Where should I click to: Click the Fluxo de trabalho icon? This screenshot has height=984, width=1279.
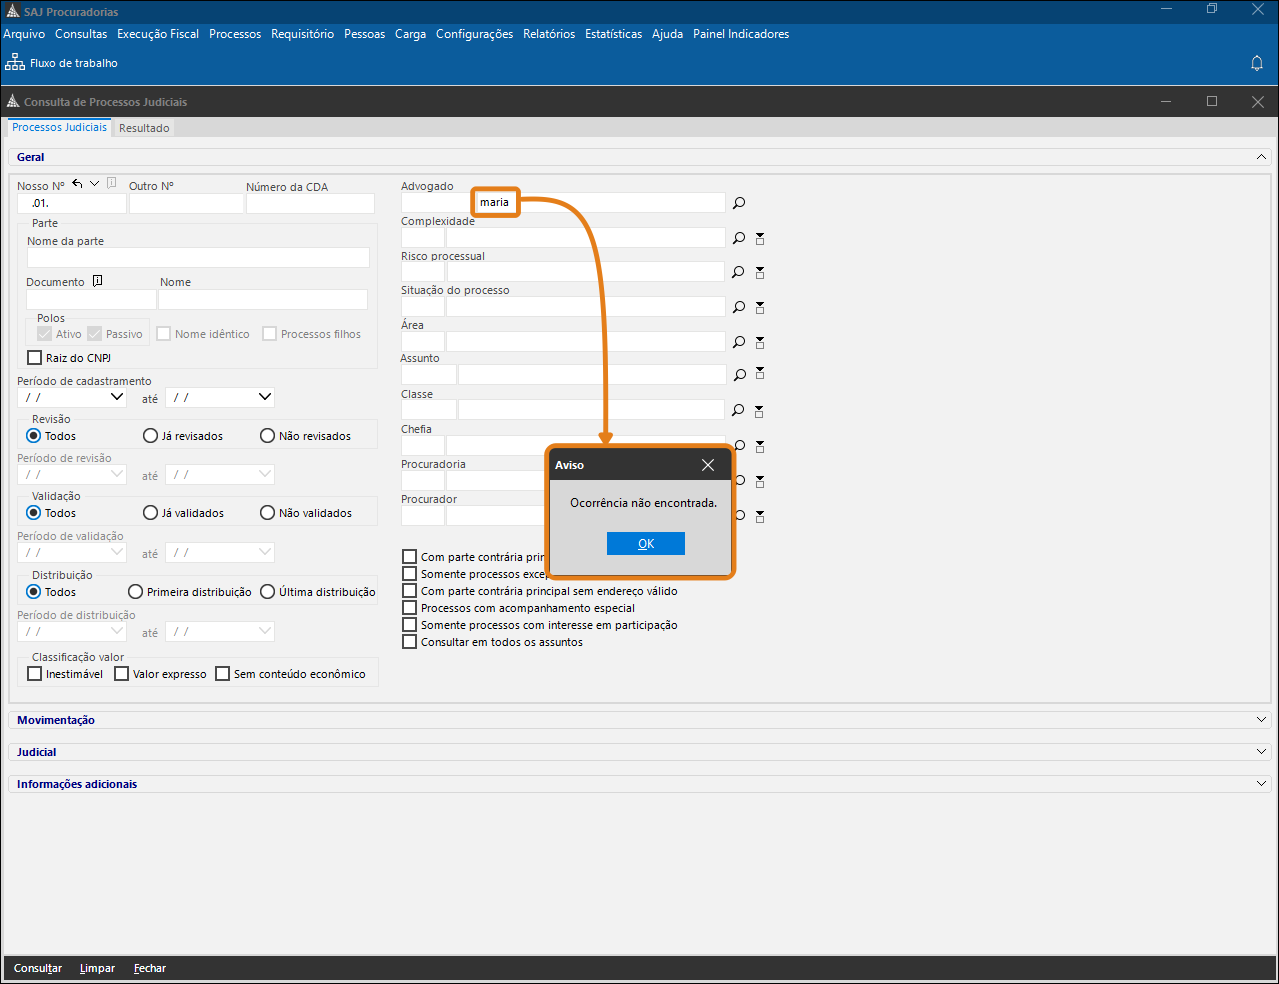pyautogui.click(x=15, y=62)
